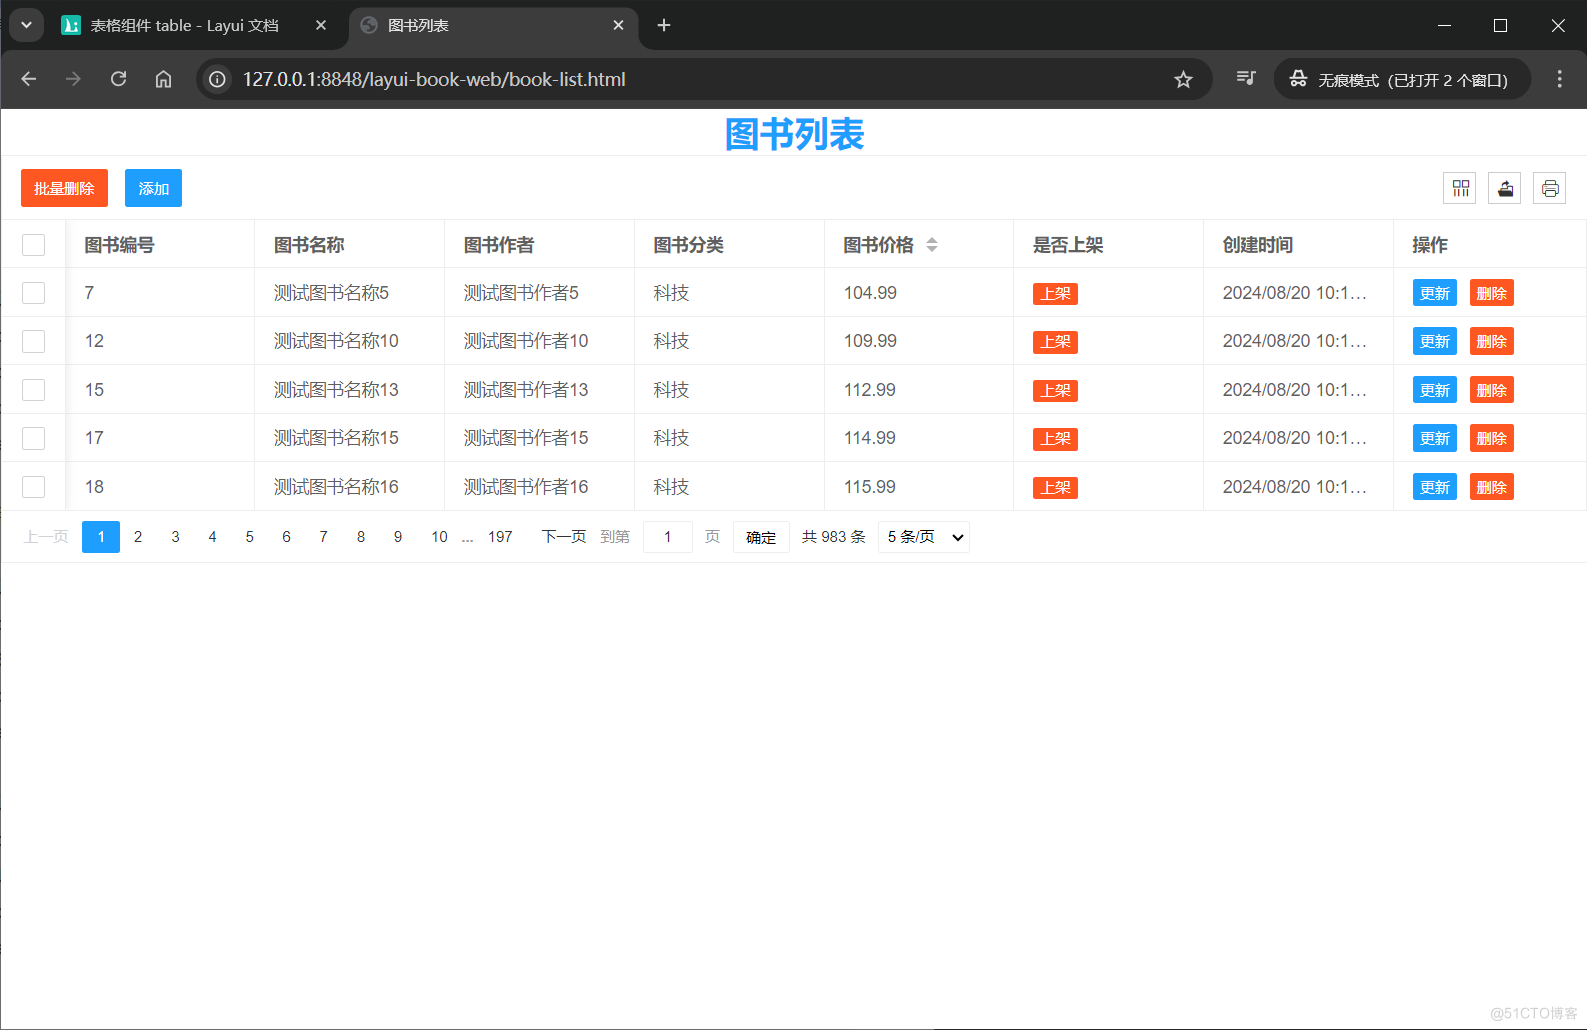Click the 上架 tag in row 12

1055,342
